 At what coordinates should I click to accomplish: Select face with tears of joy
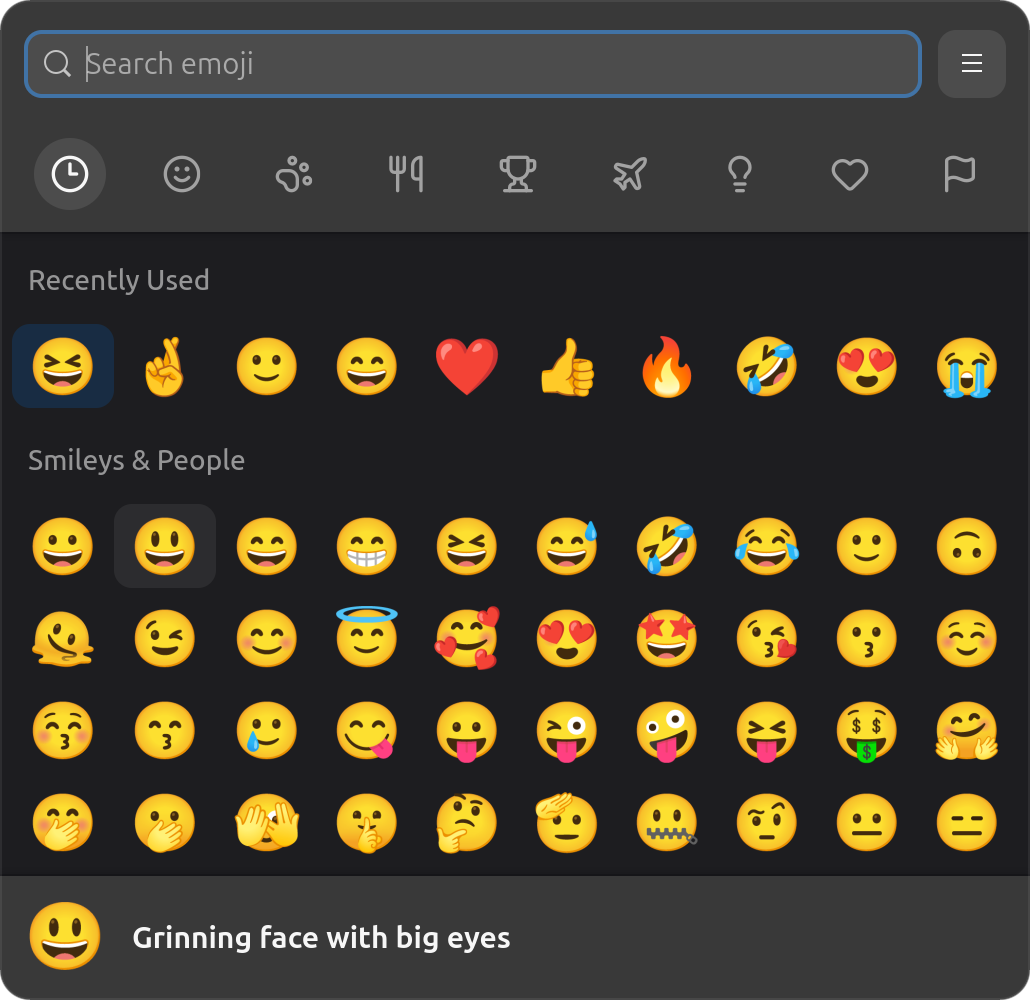[x=767, y=546]
